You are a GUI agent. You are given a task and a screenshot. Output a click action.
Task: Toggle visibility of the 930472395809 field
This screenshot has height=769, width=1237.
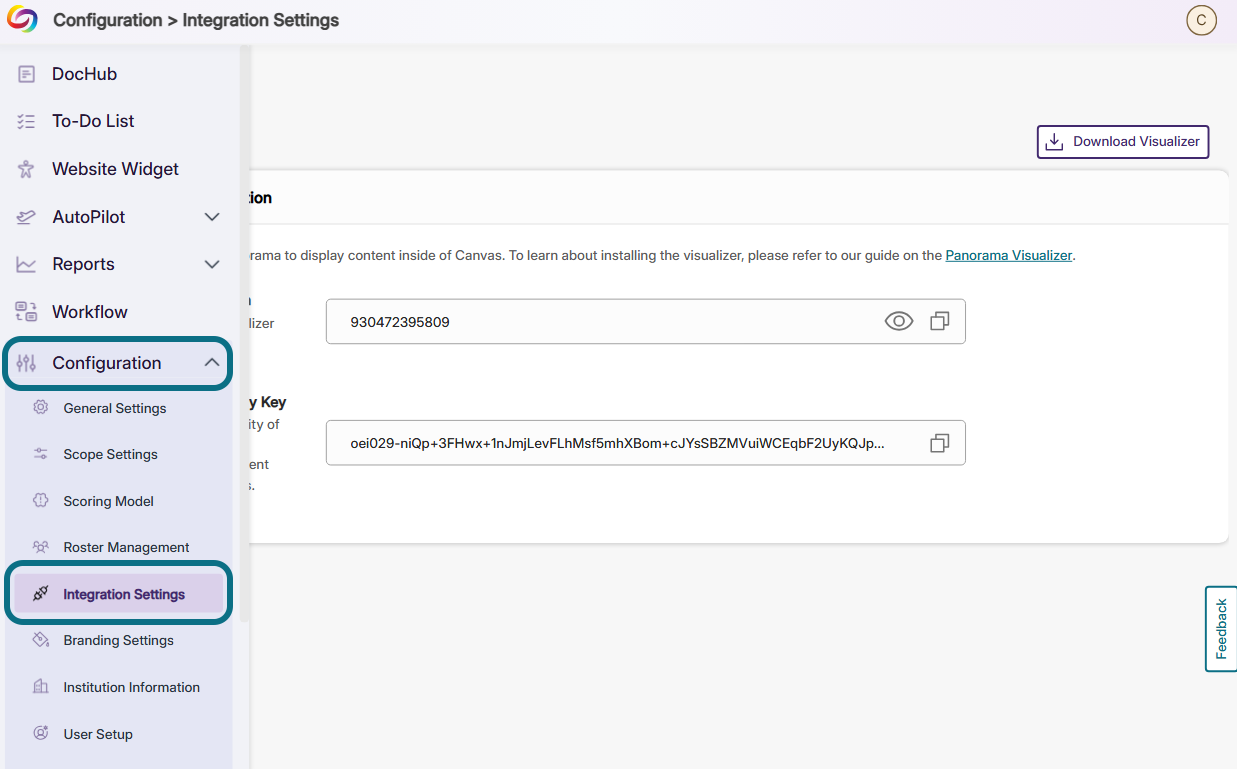click(x=899, y=321)
